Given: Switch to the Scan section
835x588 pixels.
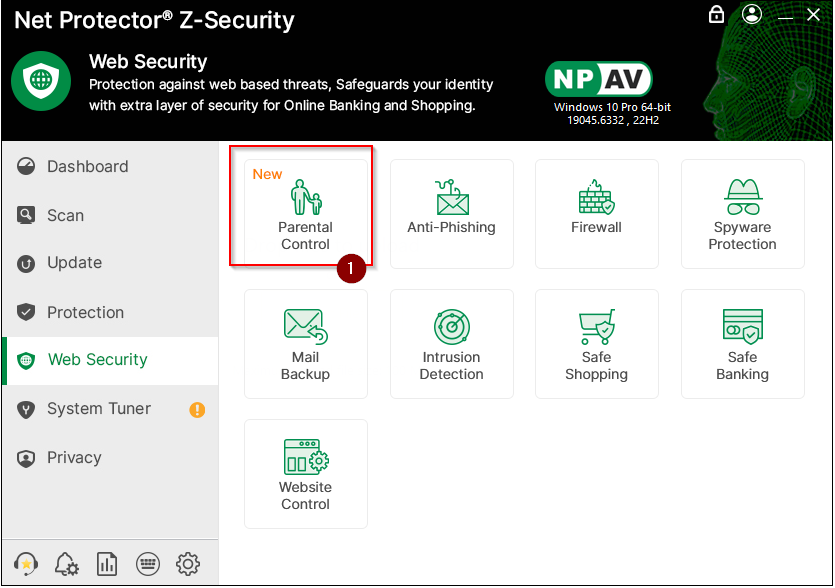Looking at the screenshot, I should (x=65, y=216).
